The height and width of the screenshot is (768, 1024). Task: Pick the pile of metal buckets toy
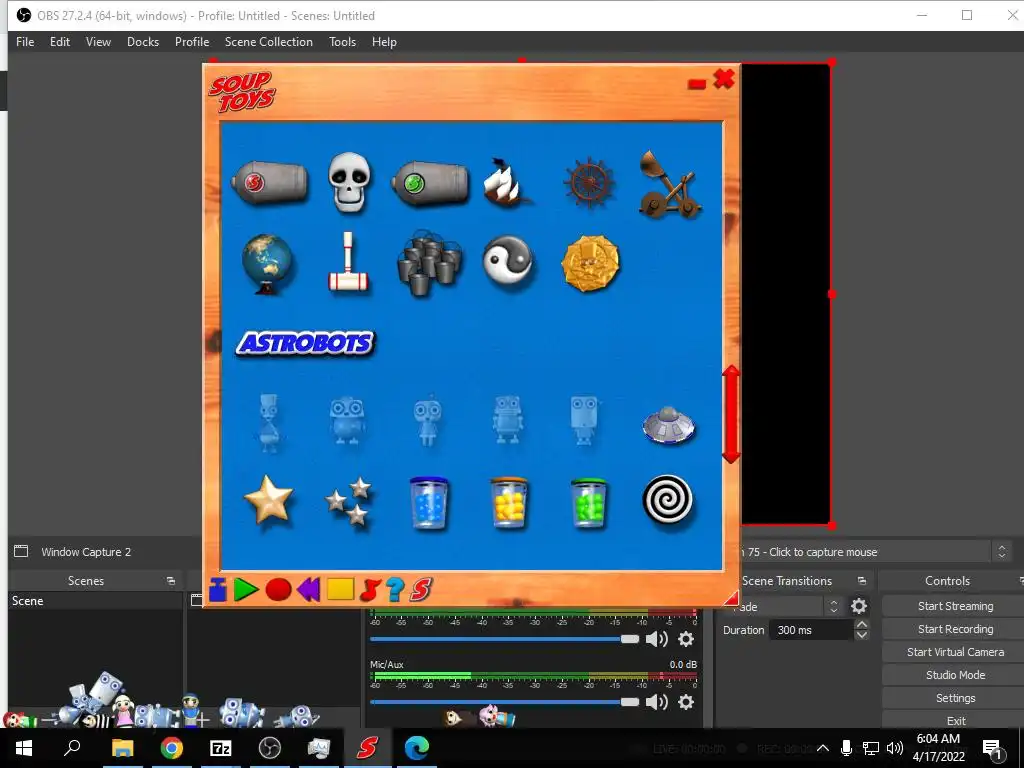coord(429,263)
